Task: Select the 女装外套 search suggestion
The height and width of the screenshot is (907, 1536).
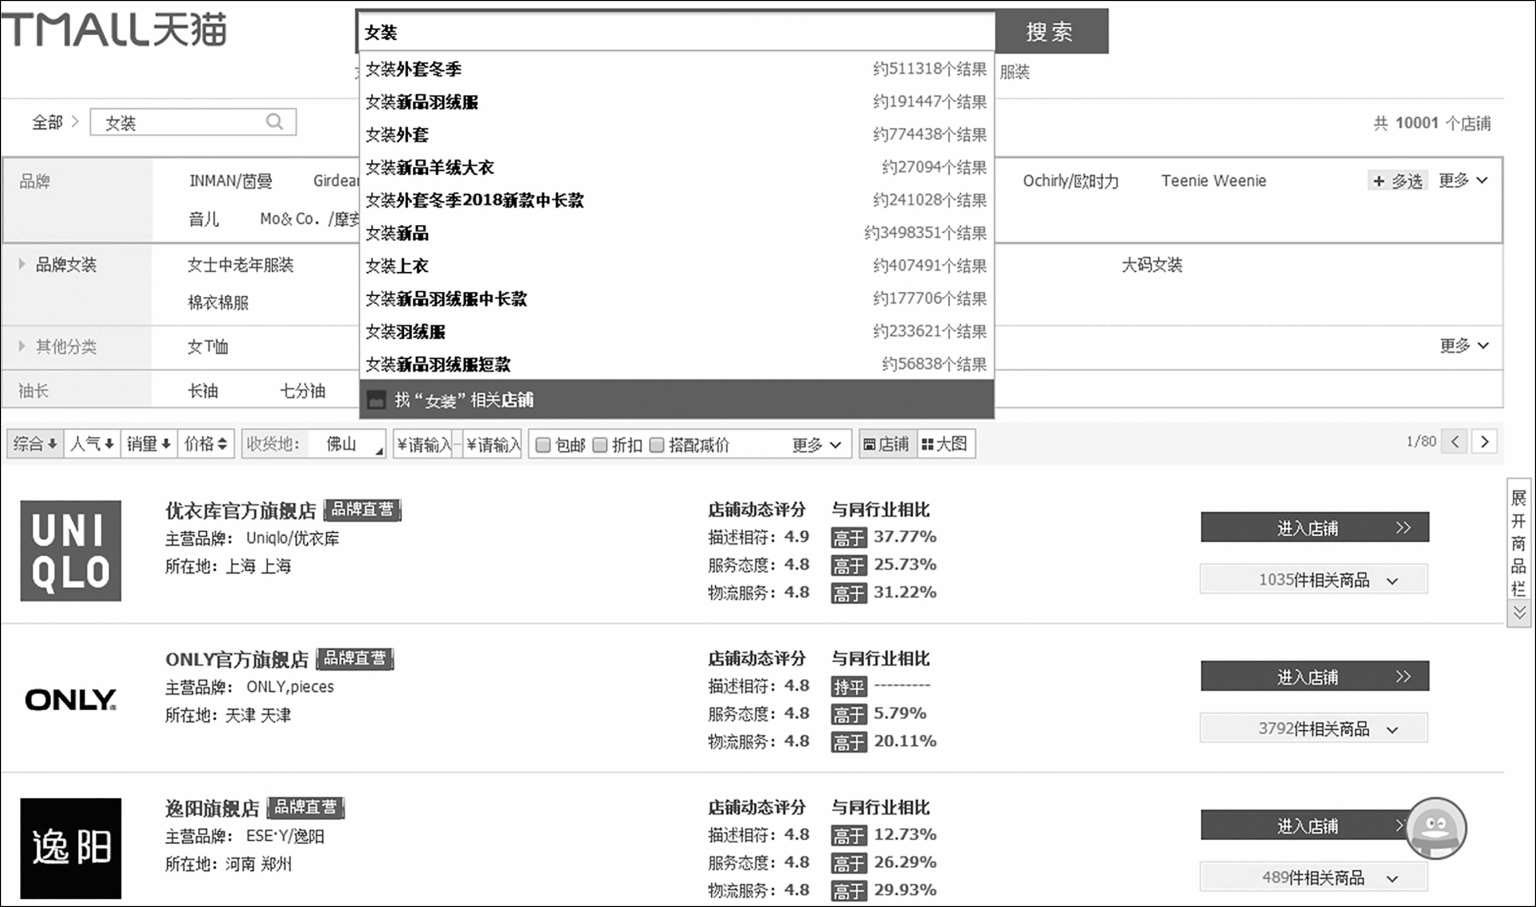Action: pyautogui.click(x=397, y=134)
